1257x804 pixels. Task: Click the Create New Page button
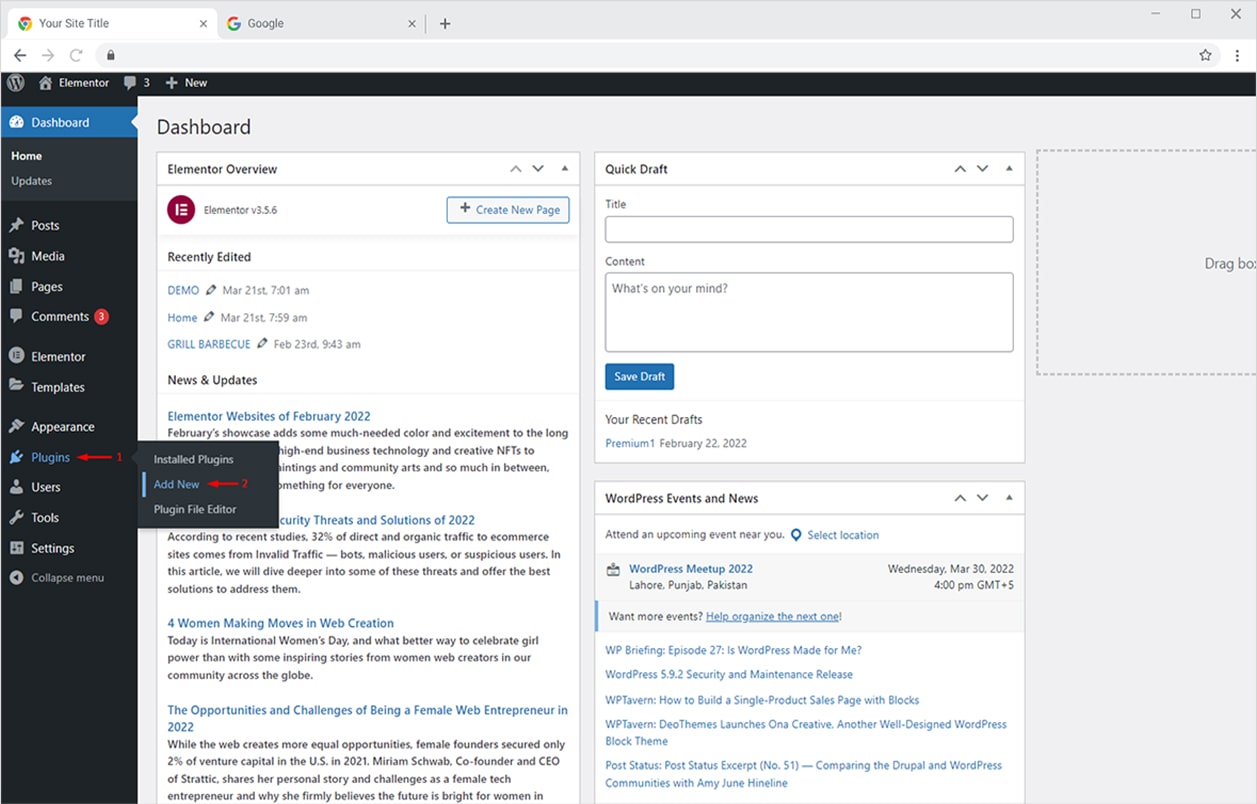508,210
